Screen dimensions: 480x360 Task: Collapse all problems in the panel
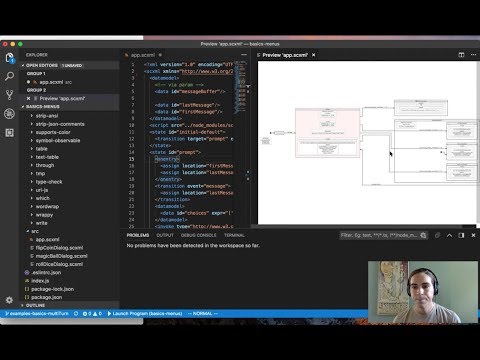click(437, 235)
